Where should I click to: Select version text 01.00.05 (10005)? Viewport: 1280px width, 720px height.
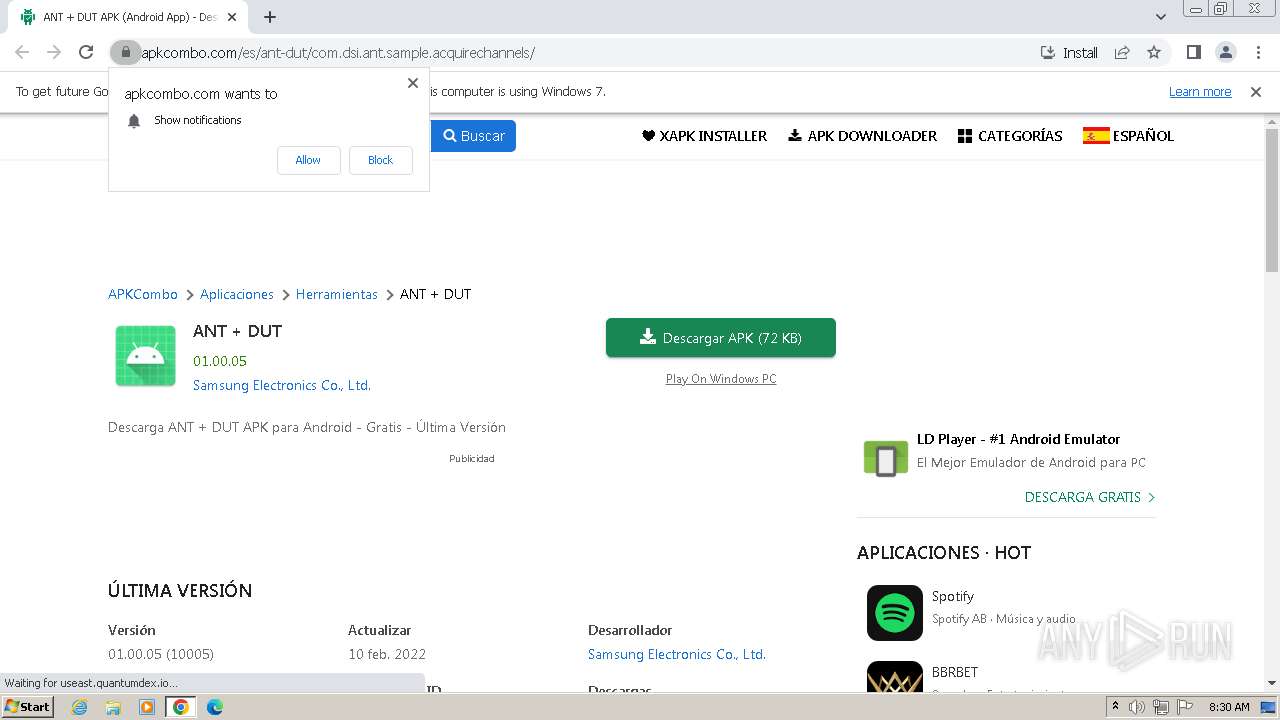coord(161,654)
